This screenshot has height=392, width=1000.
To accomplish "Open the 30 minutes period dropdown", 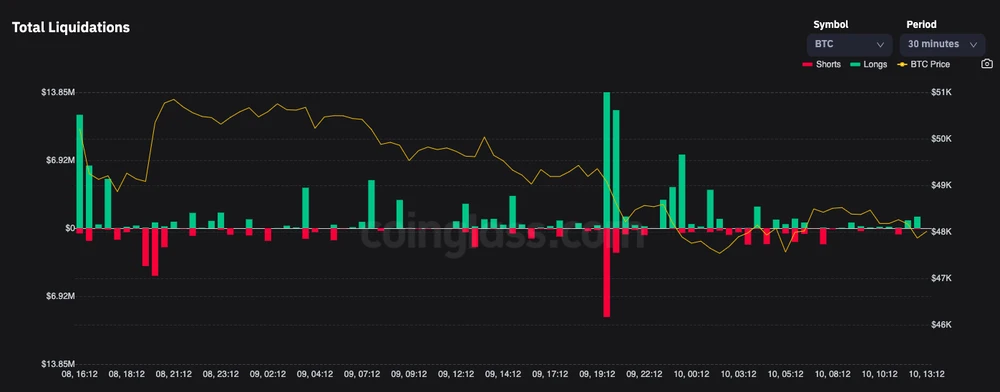I will click(942, 45).
